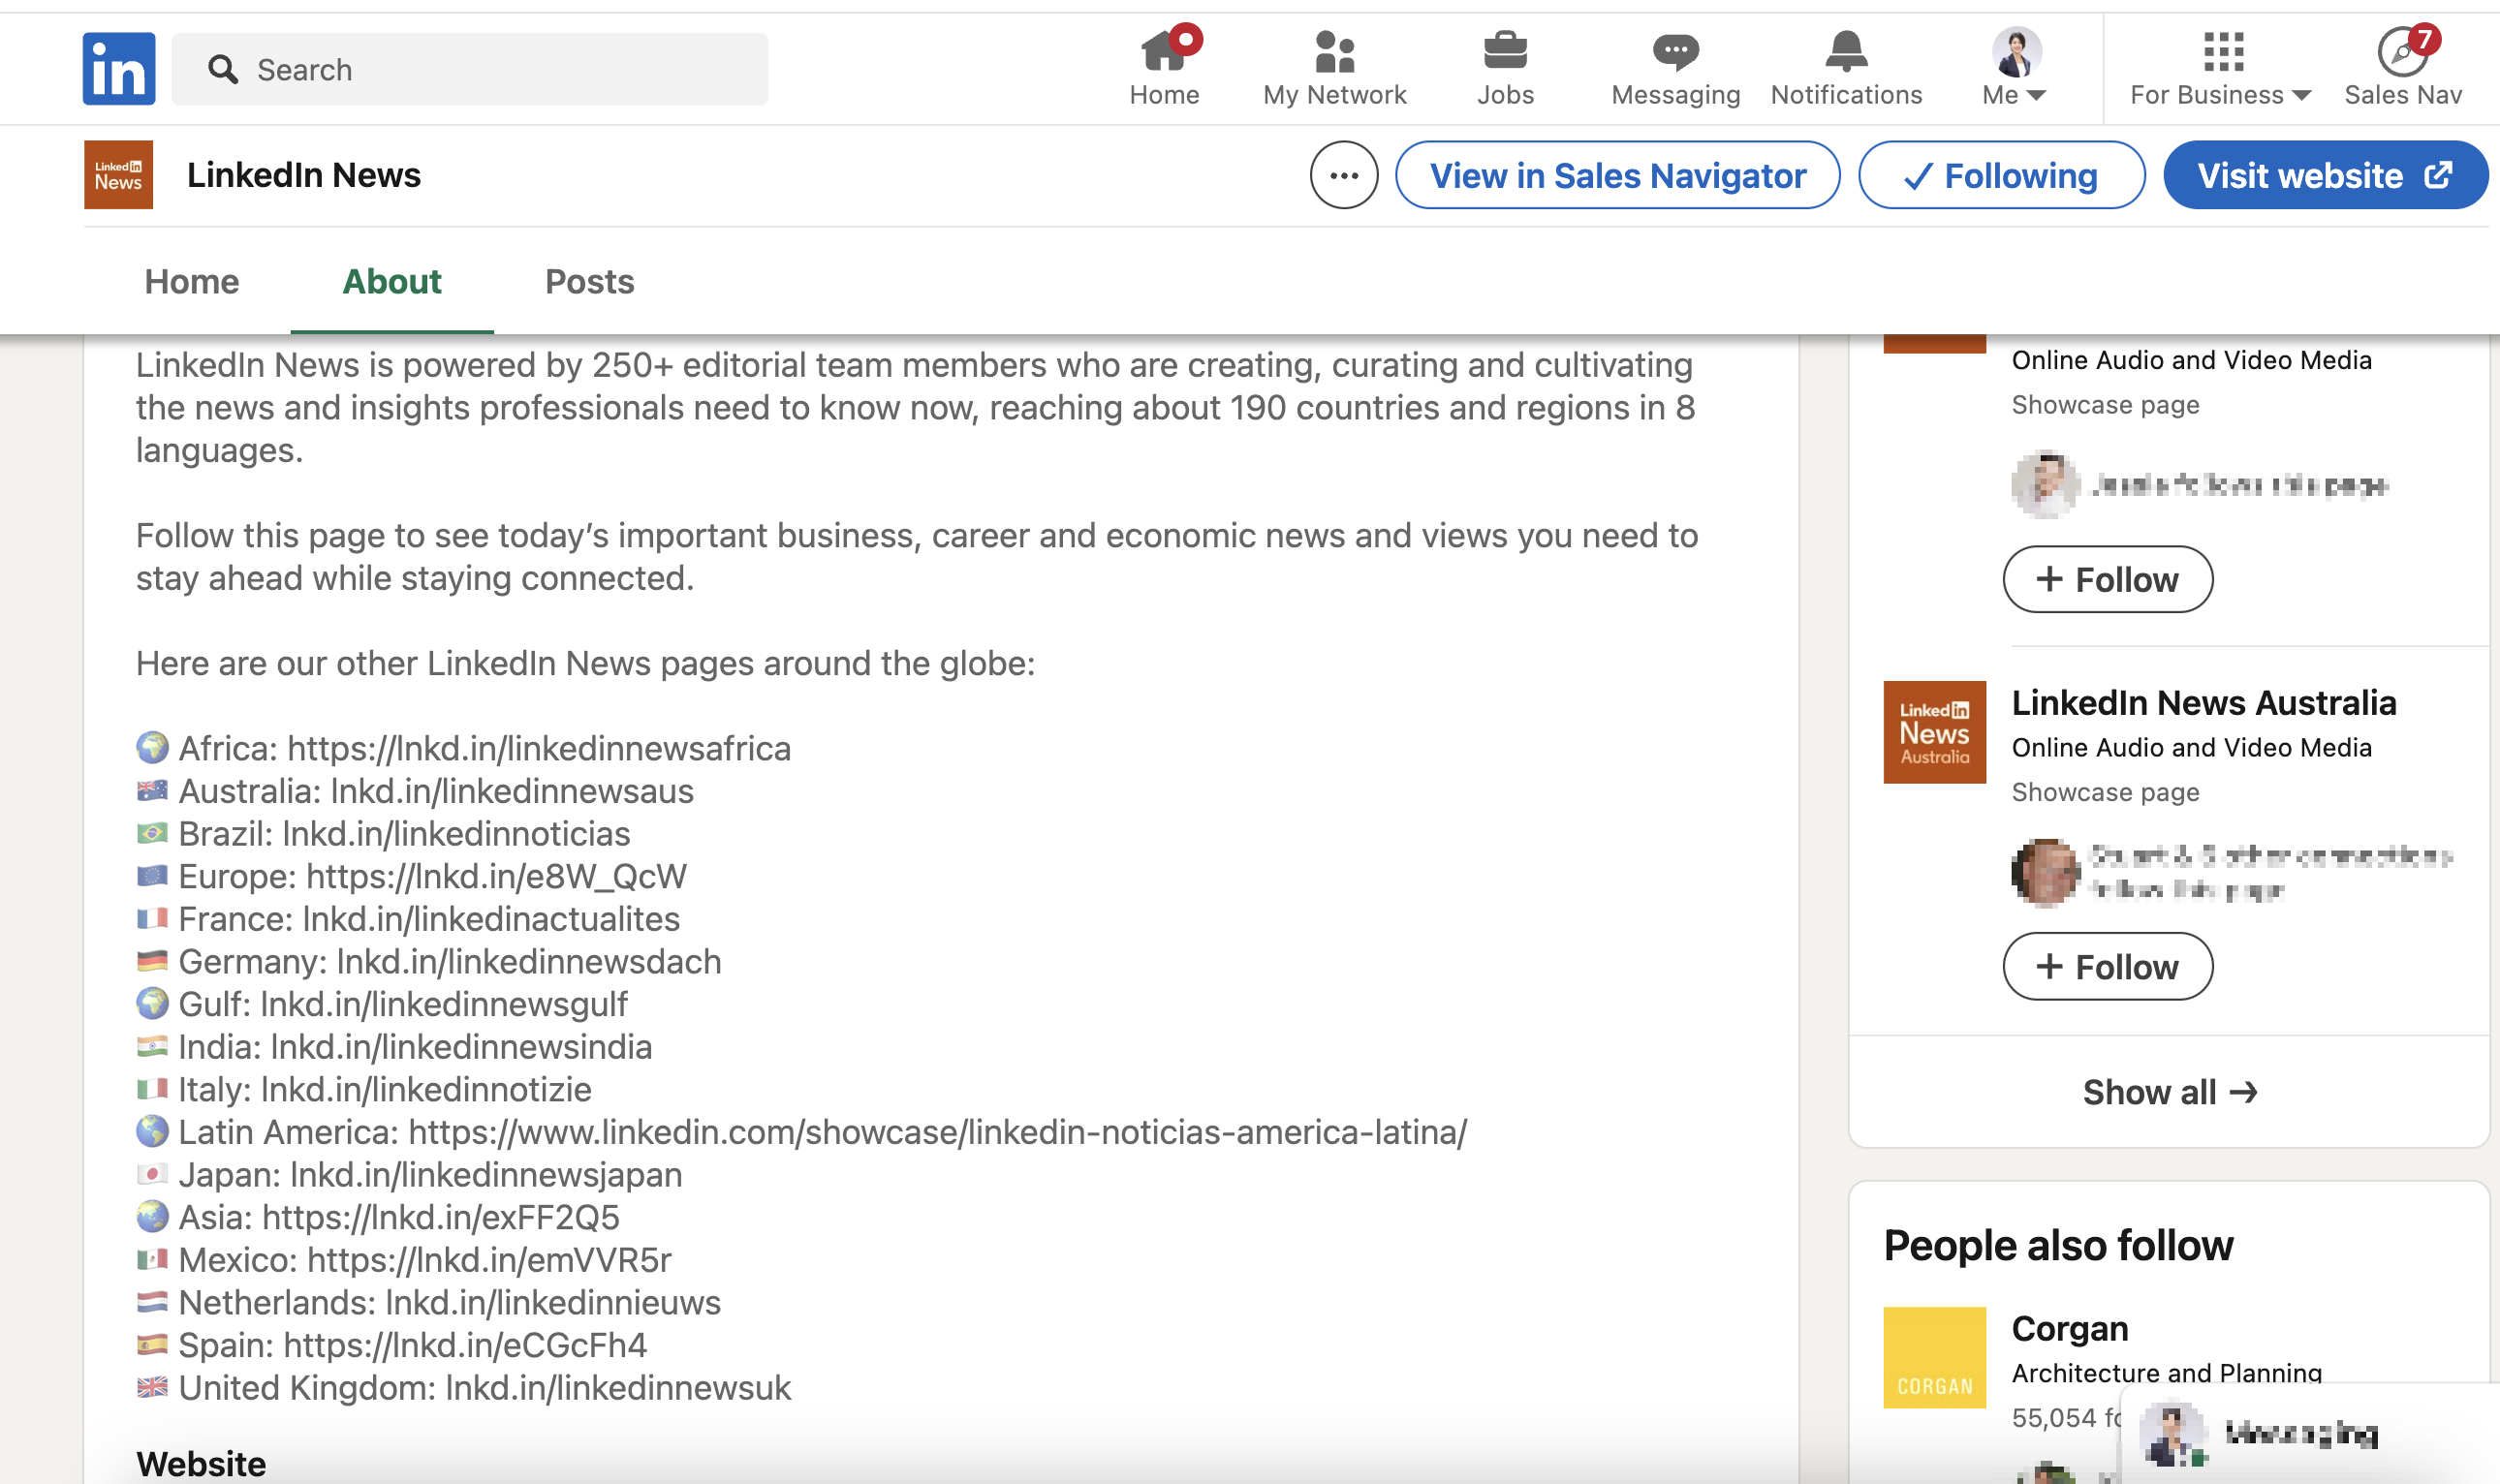Open Latin America showcase URL link
The height and width of the screenshot is (1484, 2500).
[x=938, y=1132]
